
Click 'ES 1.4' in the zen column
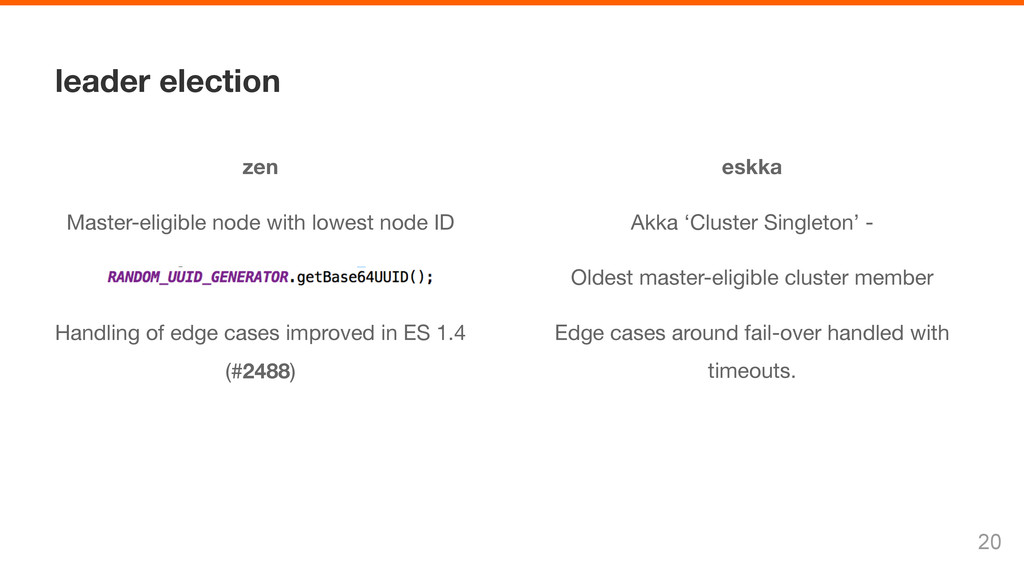click(x=434, y=333)
